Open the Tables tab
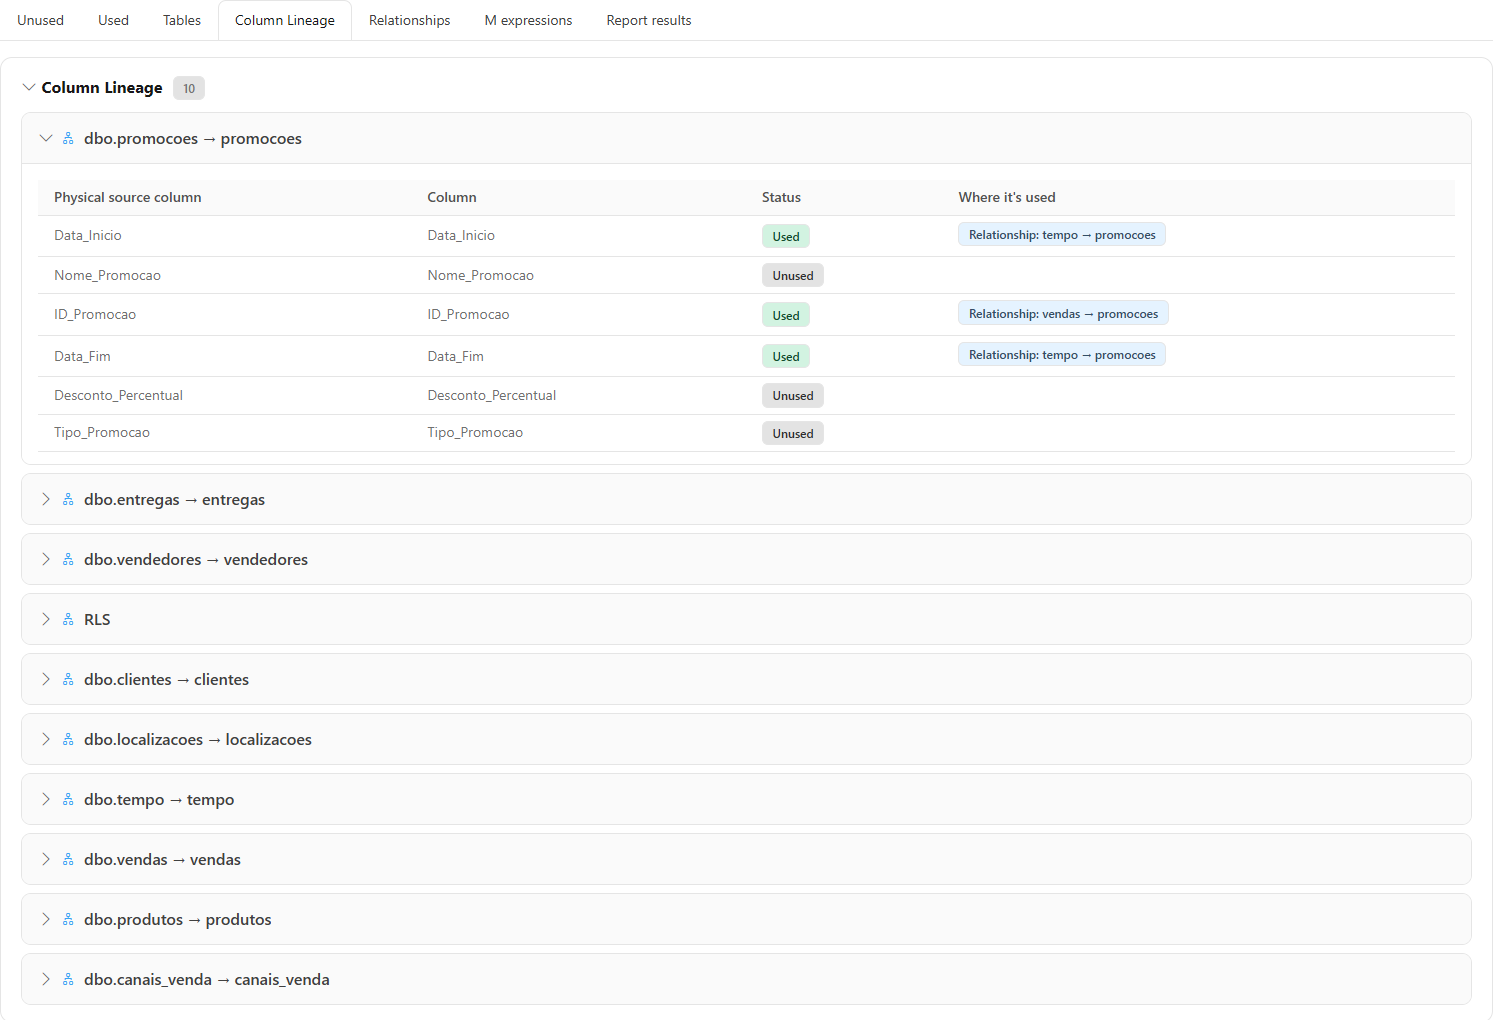Screen dimensions: 1493x1024 click(x=182, y=20)
